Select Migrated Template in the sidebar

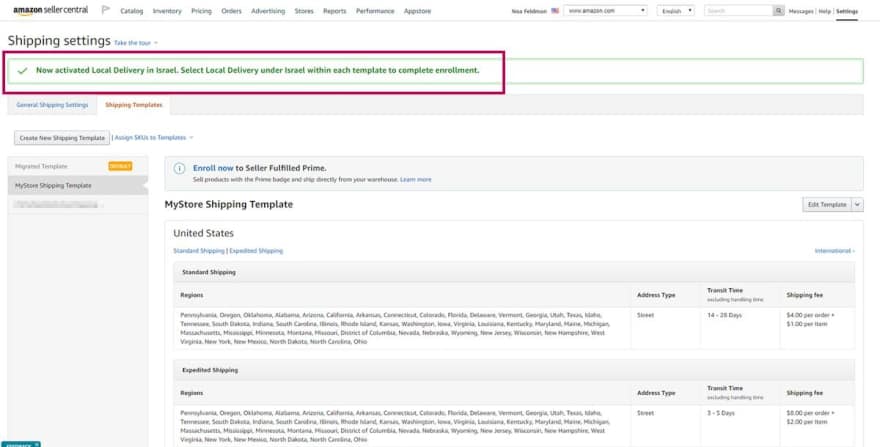42,166
